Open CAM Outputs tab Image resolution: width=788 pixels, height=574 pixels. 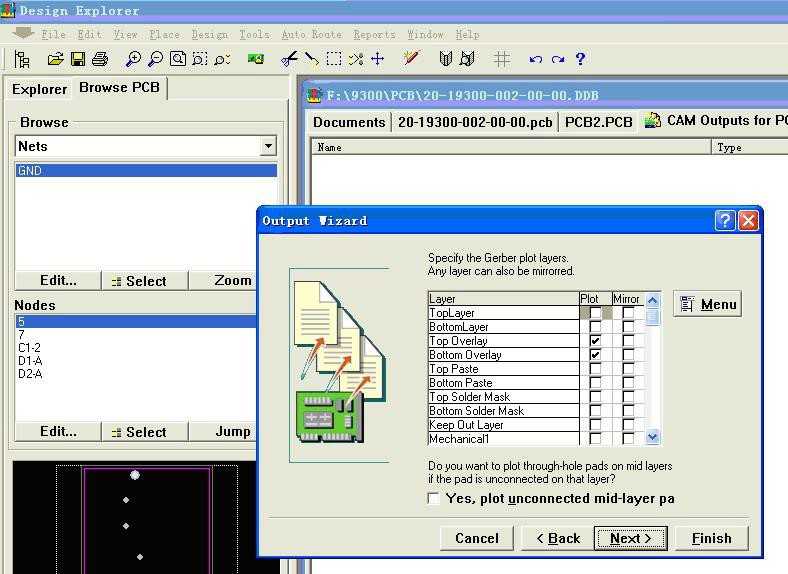(x=716, y=121)
